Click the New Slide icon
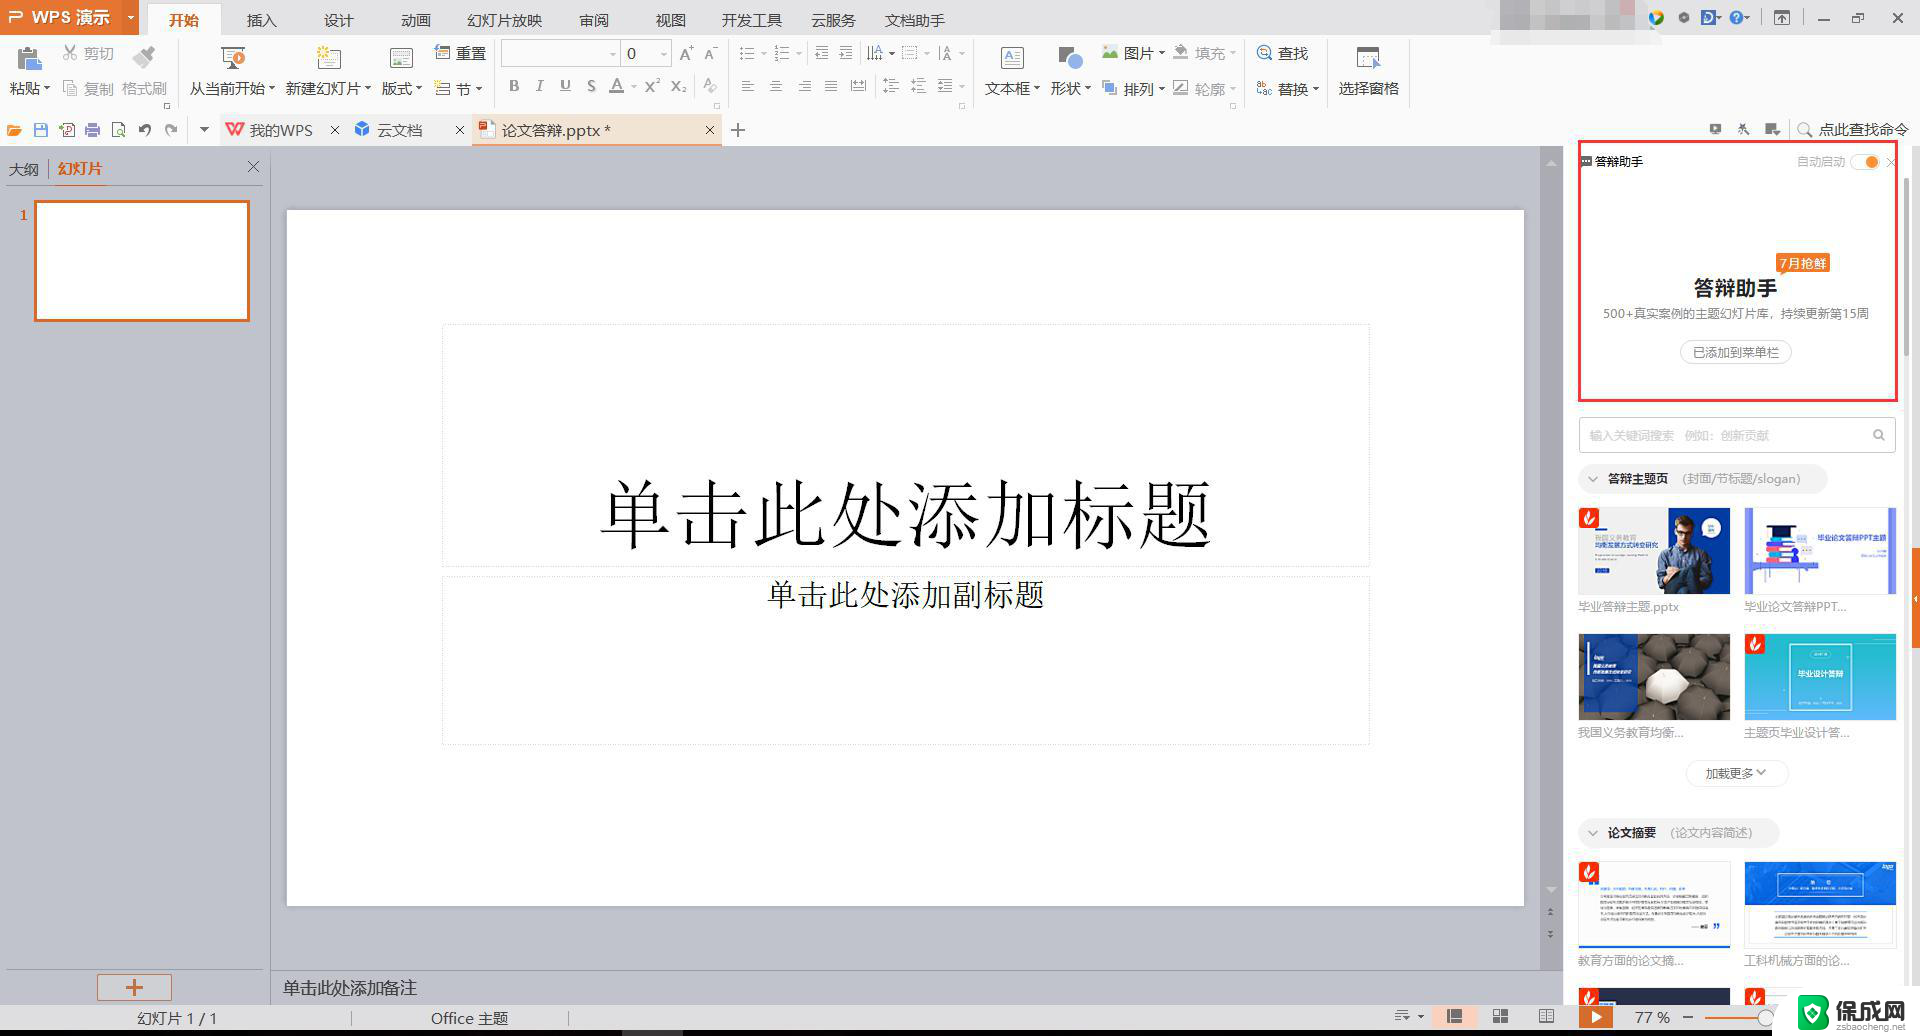This screenshot has height=1036, width=1920. [x=328, y=58]
